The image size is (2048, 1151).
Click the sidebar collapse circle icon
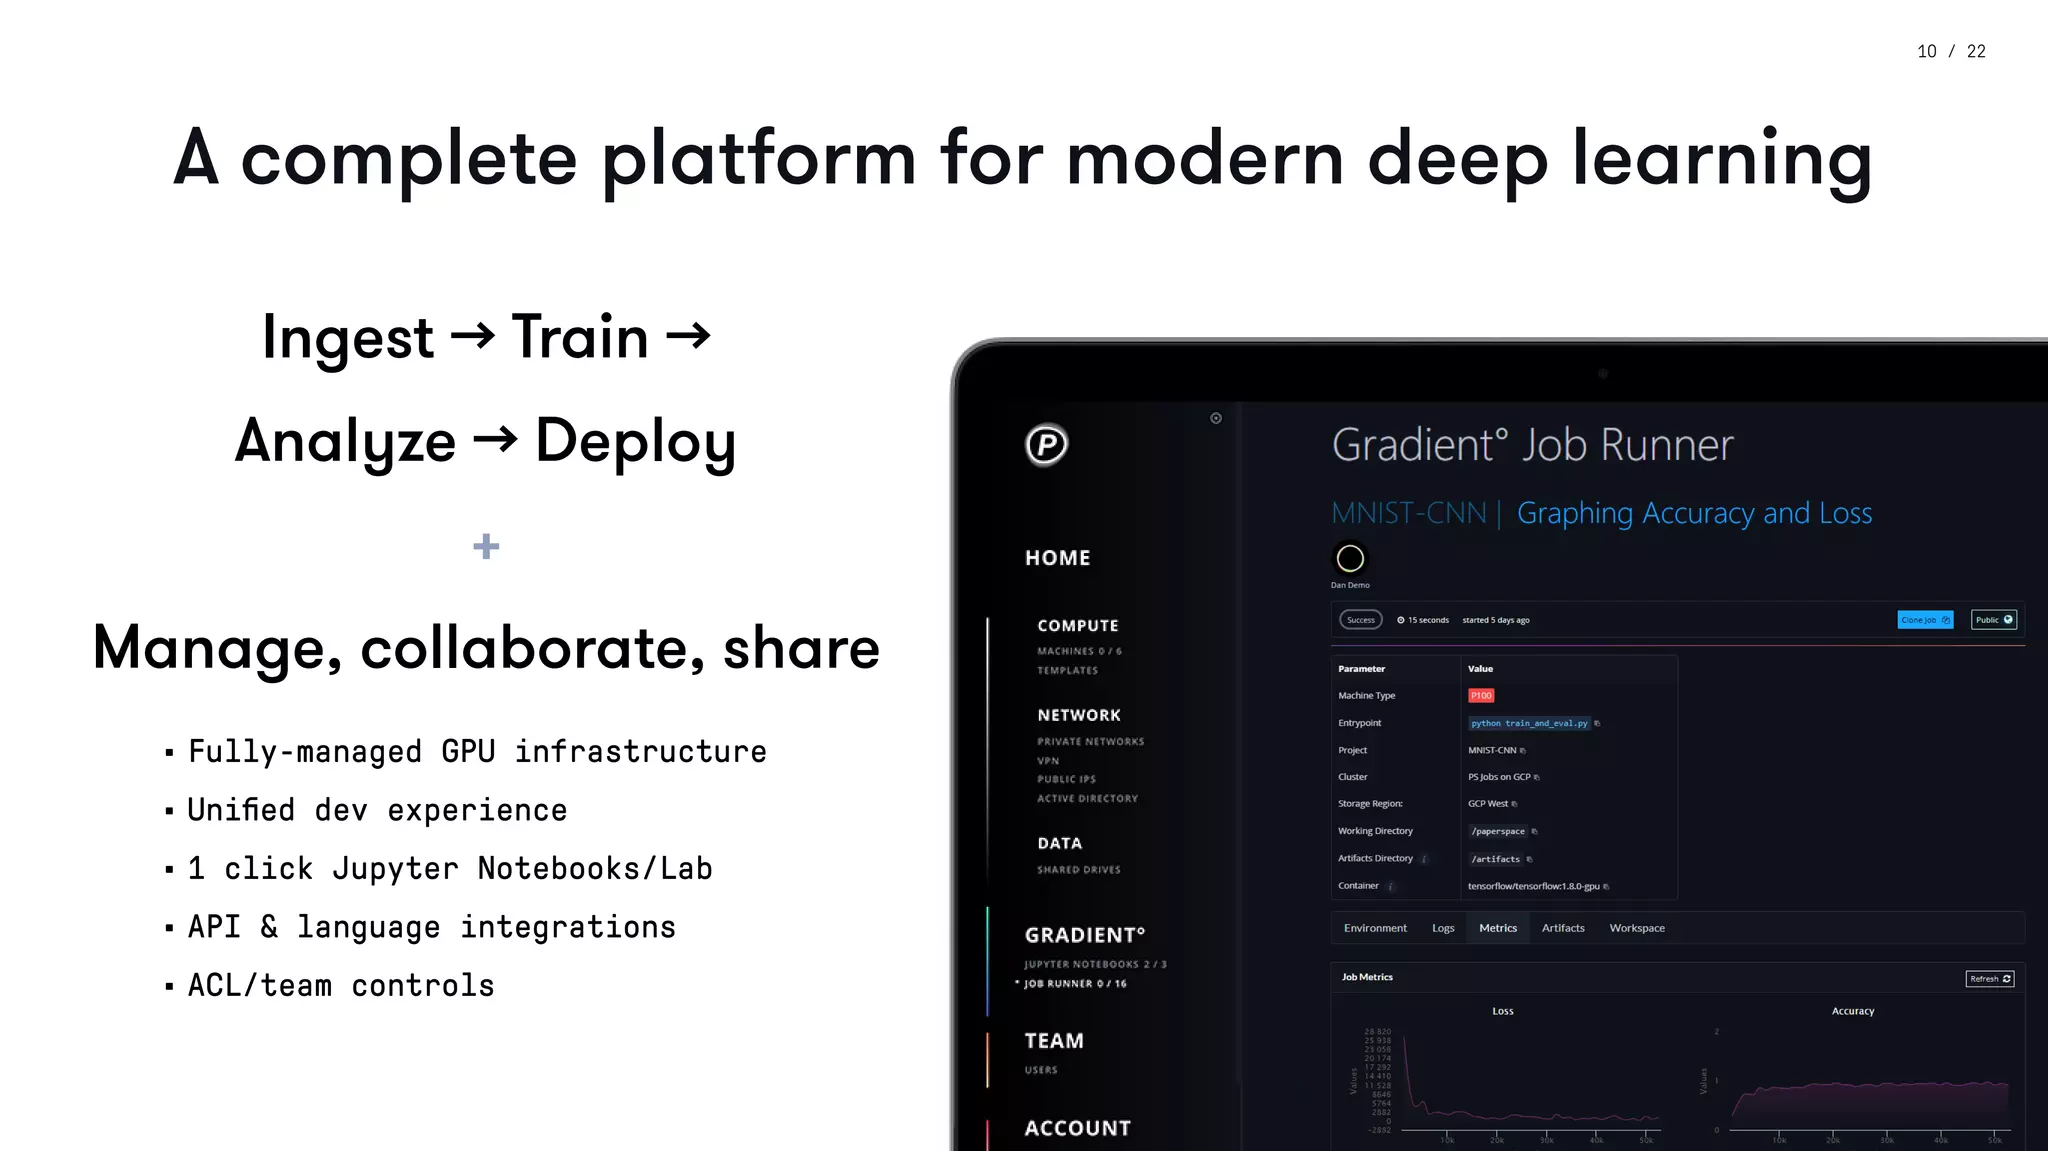[1216, 418]
